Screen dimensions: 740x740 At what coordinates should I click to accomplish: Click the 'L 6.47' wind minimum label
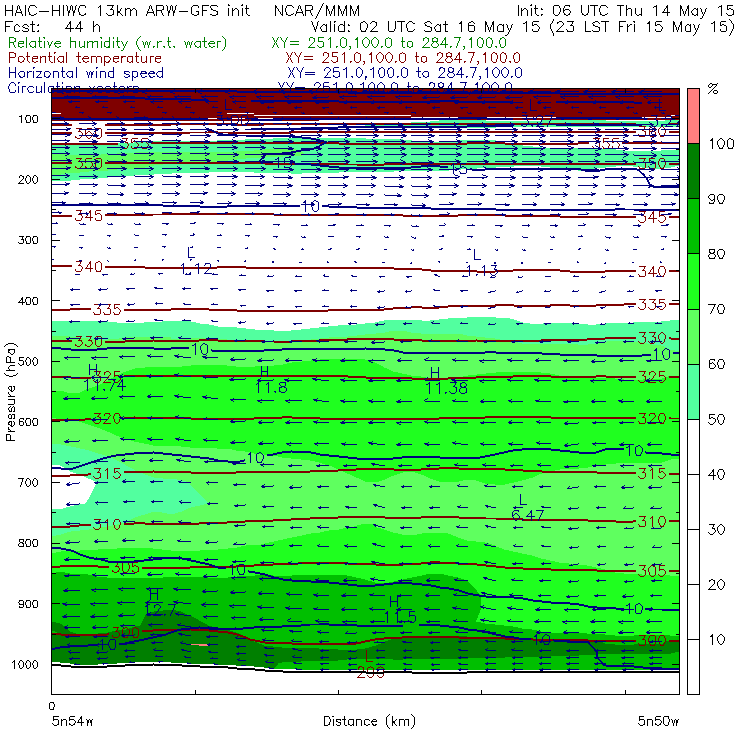(528, 507)
